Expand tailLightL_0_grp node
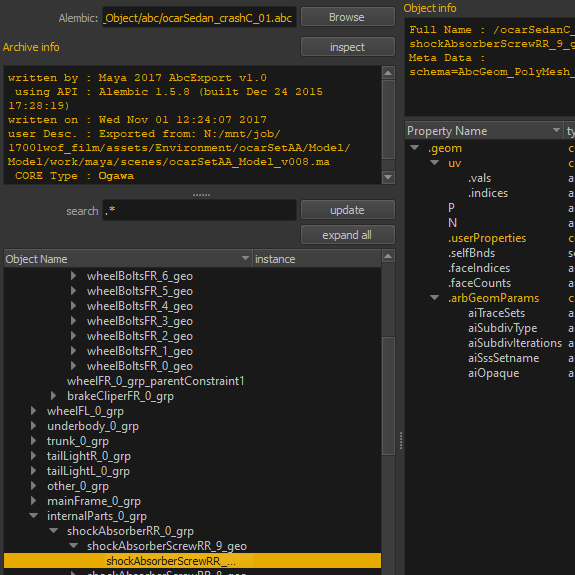This screenshot has width=575, height=575. click(33, 471)
